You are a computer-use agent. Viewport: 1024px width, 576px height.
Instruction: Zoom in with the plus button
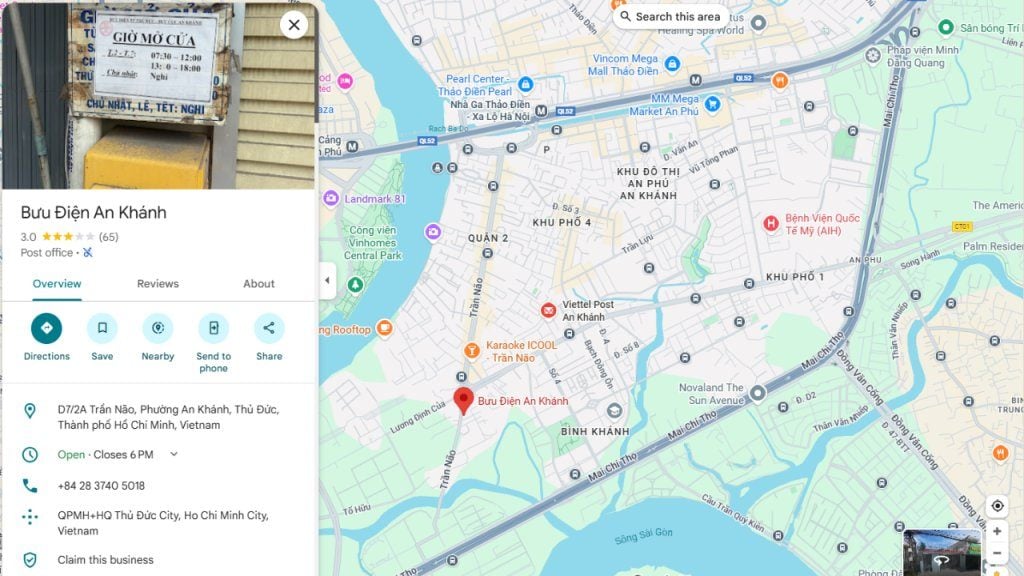point(997,532)
